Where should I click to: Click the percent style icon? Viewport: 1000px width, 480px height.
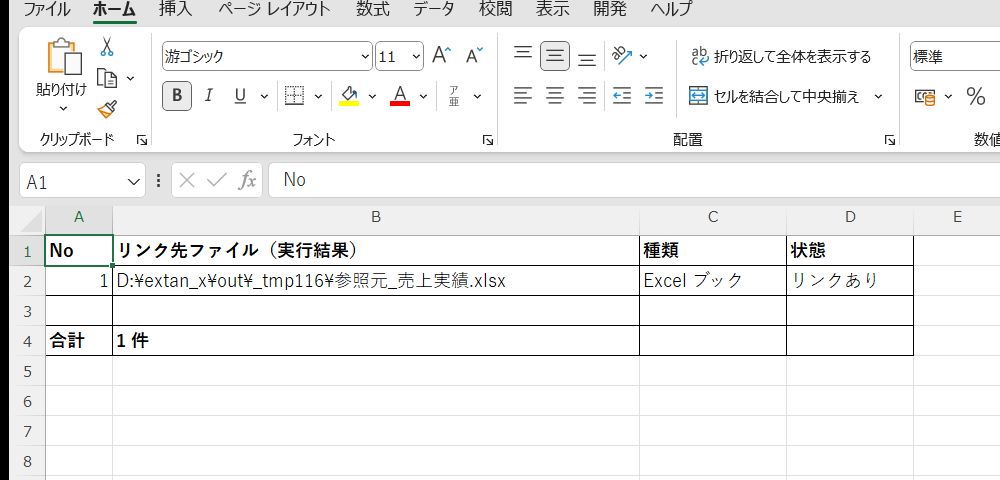tap(976, 96)
